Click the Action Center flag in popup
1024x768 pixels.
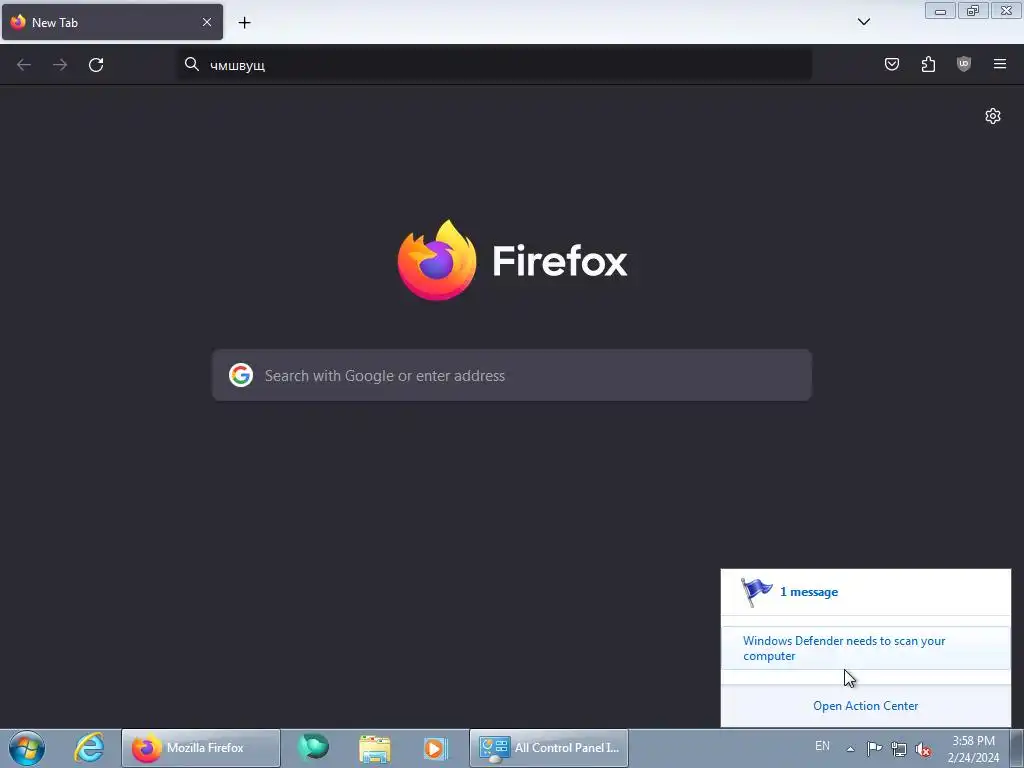(756, 592)
